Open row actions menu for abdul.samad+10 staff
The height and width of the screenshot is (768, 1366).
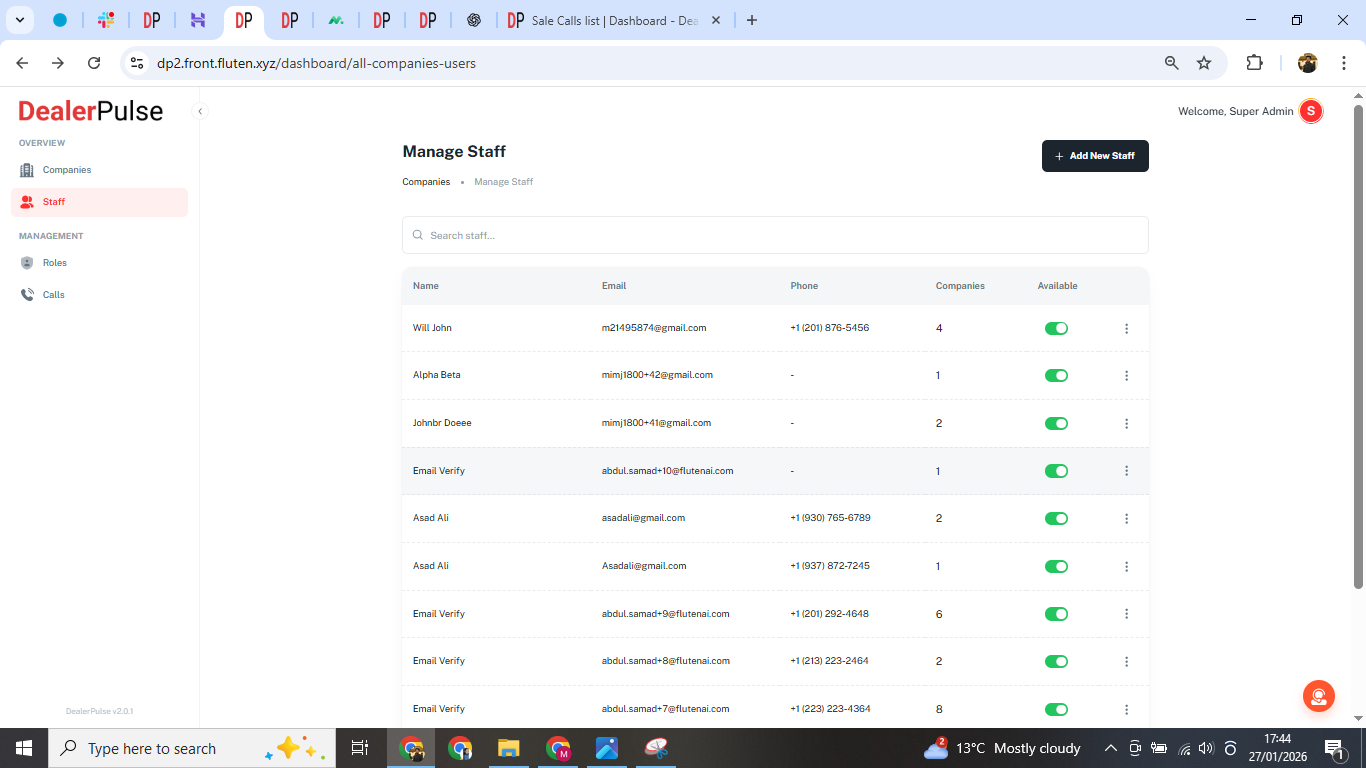tap(1126, 471)
